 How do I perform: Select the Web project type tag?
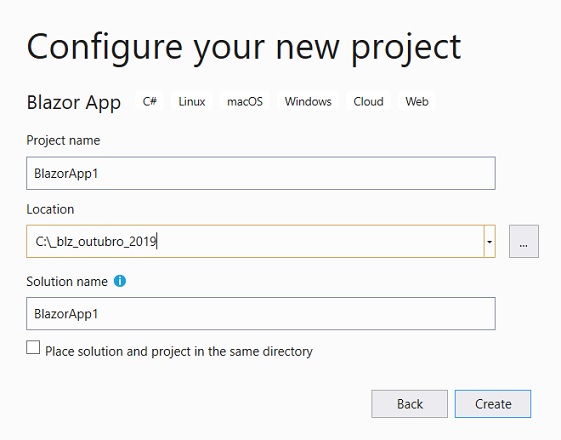[417, 101]
